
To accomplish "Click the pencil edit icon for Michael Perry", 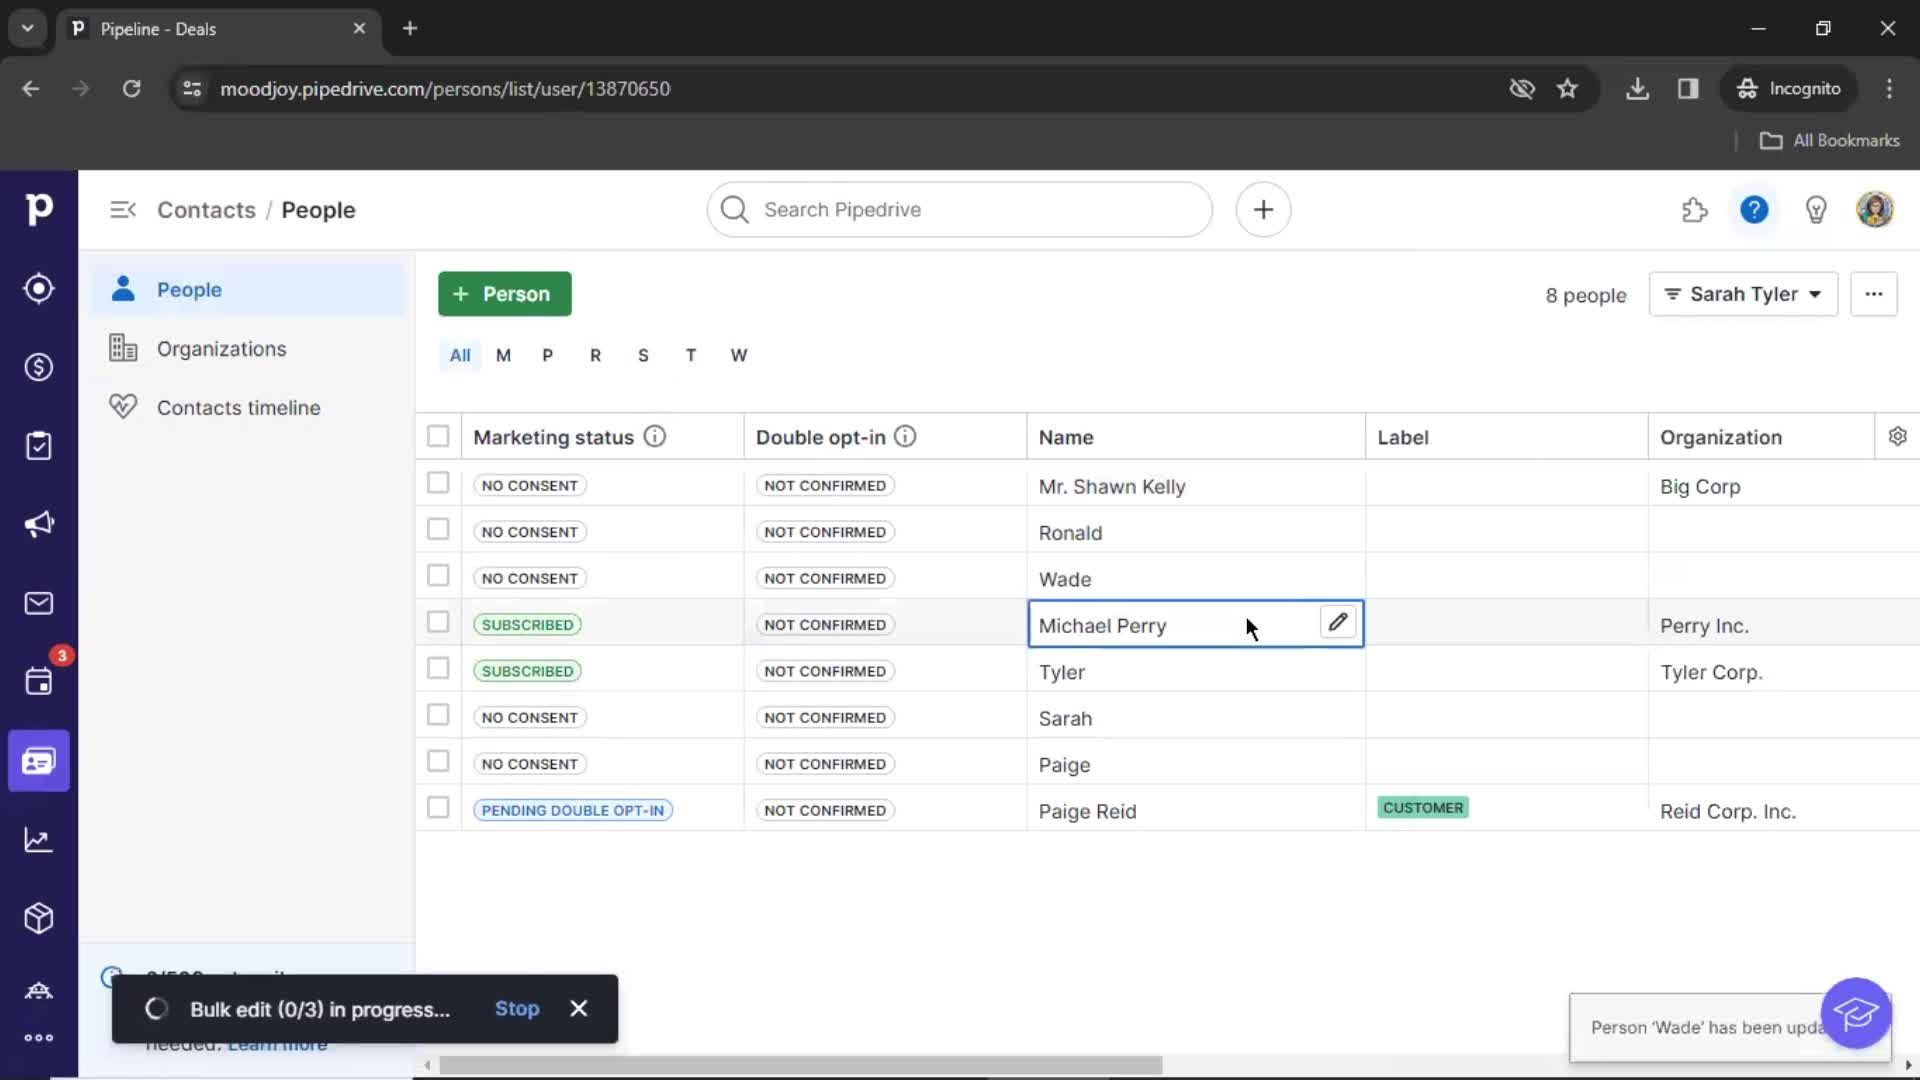I will pyautogui.click(x=1338, y=622).
